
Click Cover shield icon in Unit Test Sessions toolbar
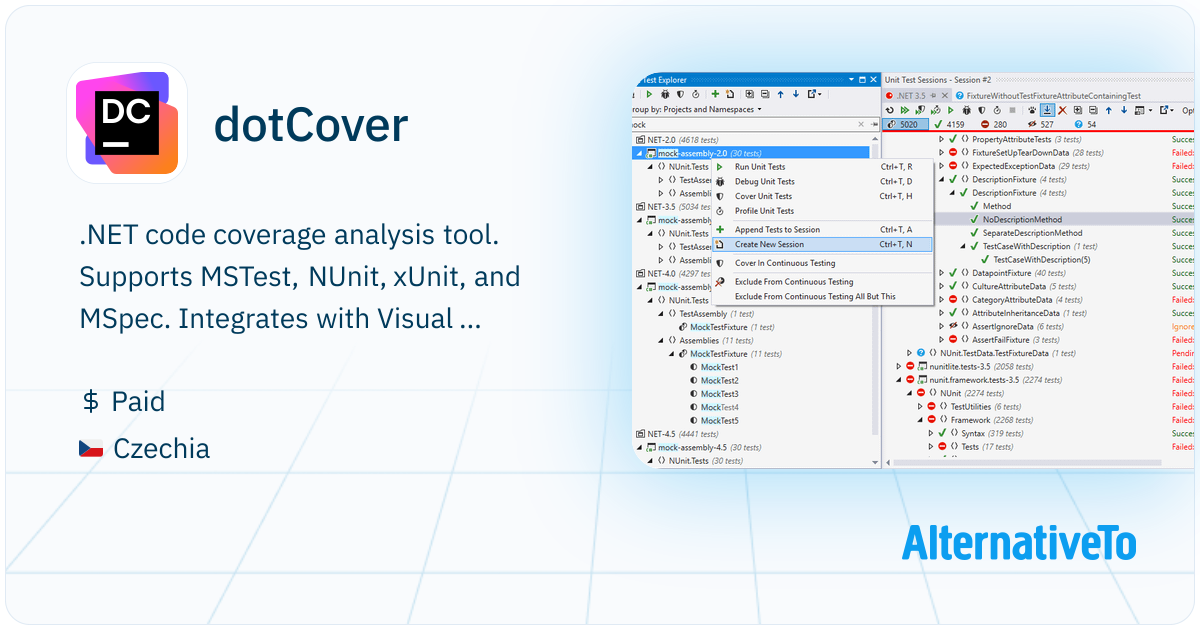[982, 110]
